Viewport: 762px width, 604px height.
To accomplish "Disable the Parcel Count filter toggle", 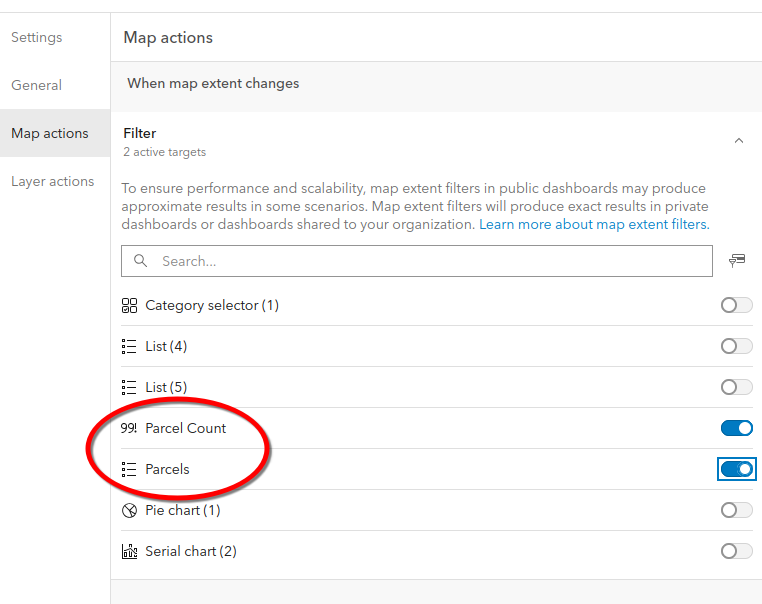I will point(736,428).
